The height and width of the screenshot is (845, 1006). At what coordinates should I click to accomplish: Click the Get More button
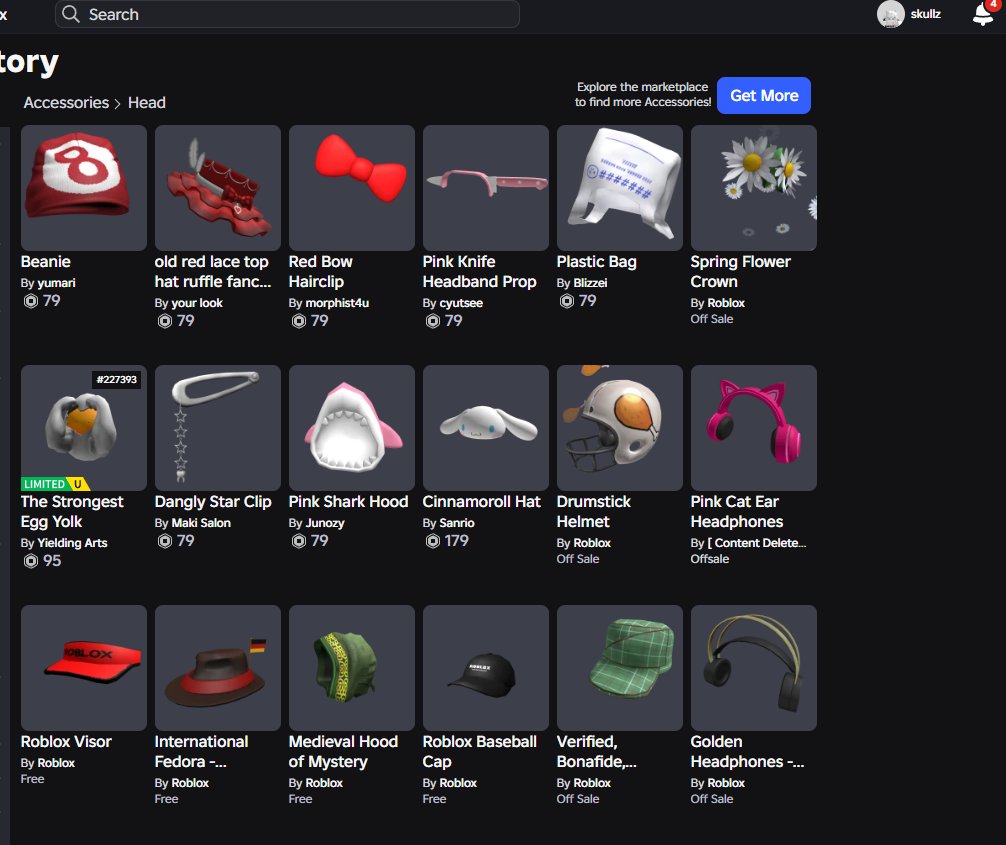tap(763, 96)
